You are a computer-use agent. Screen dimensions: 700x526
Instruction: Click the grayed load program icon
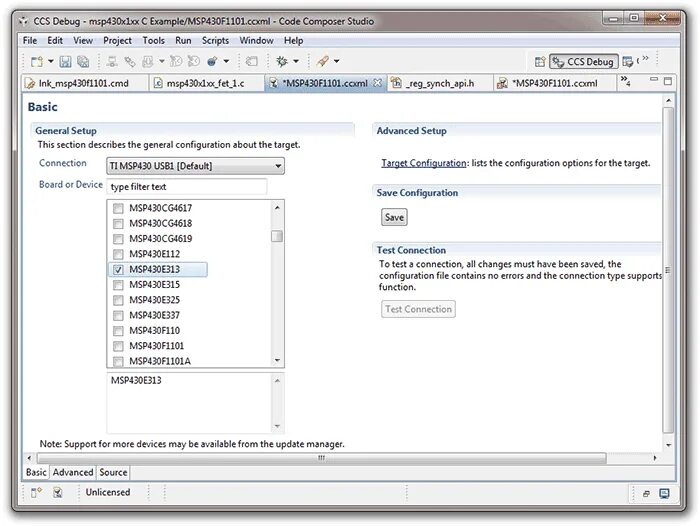tap(148, 61)
